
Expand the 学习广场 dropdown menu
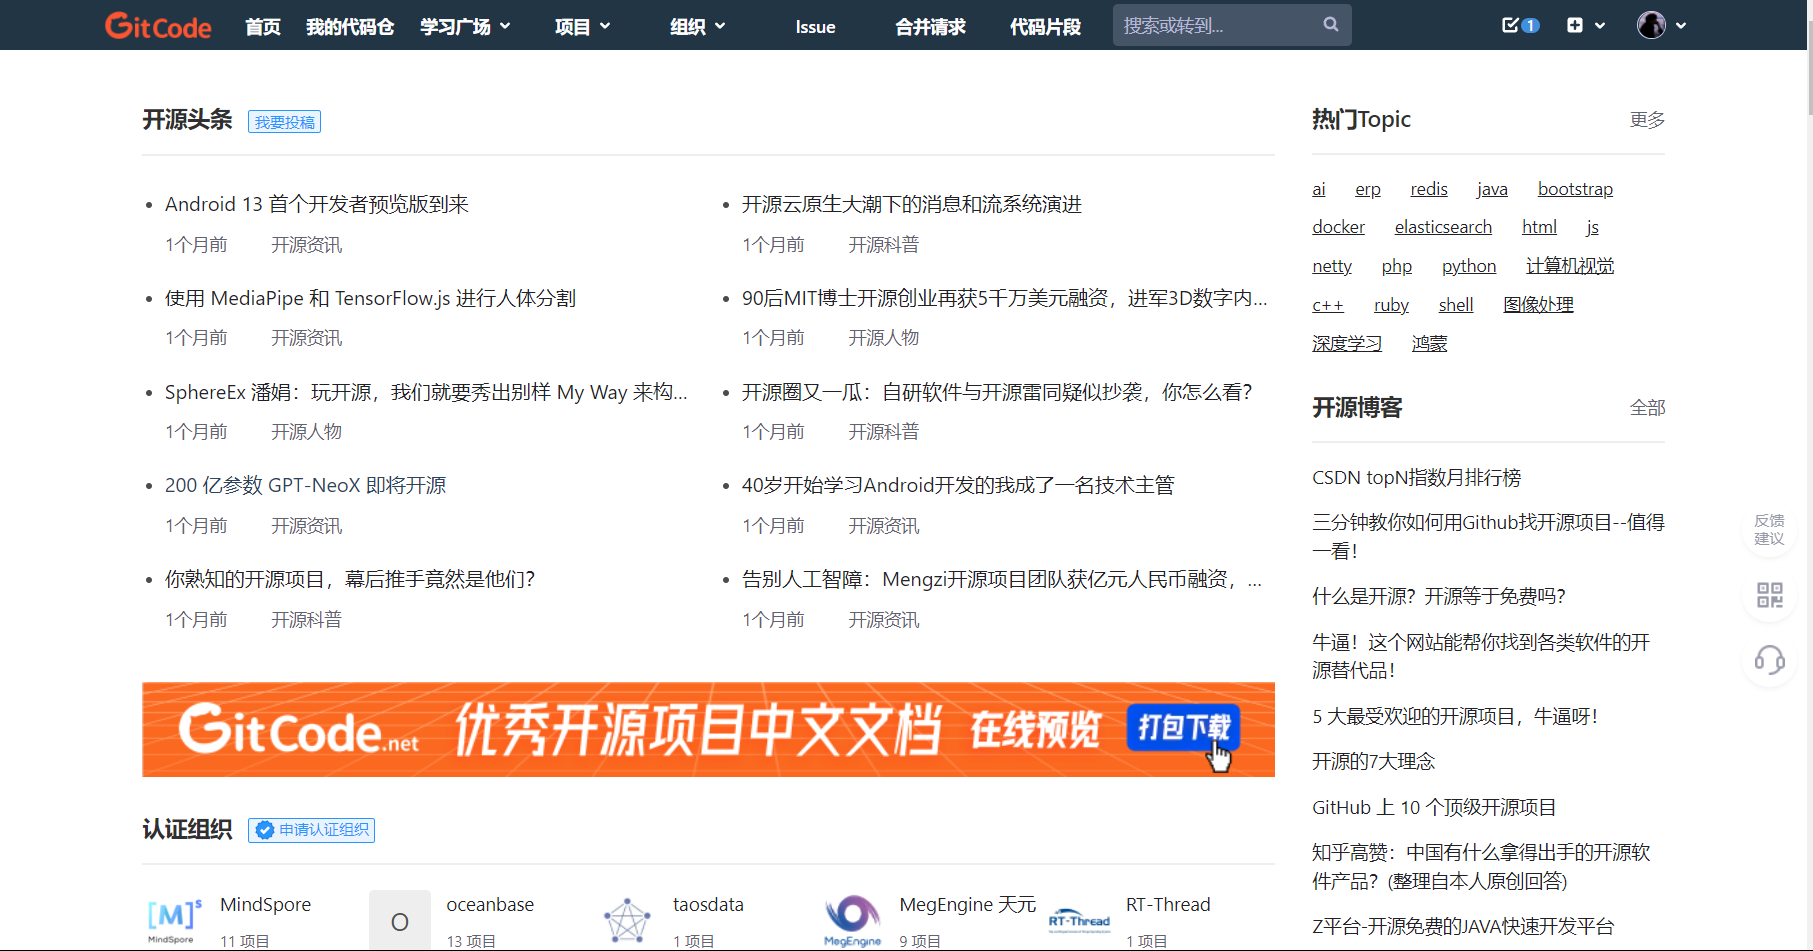tap(465, 26)
